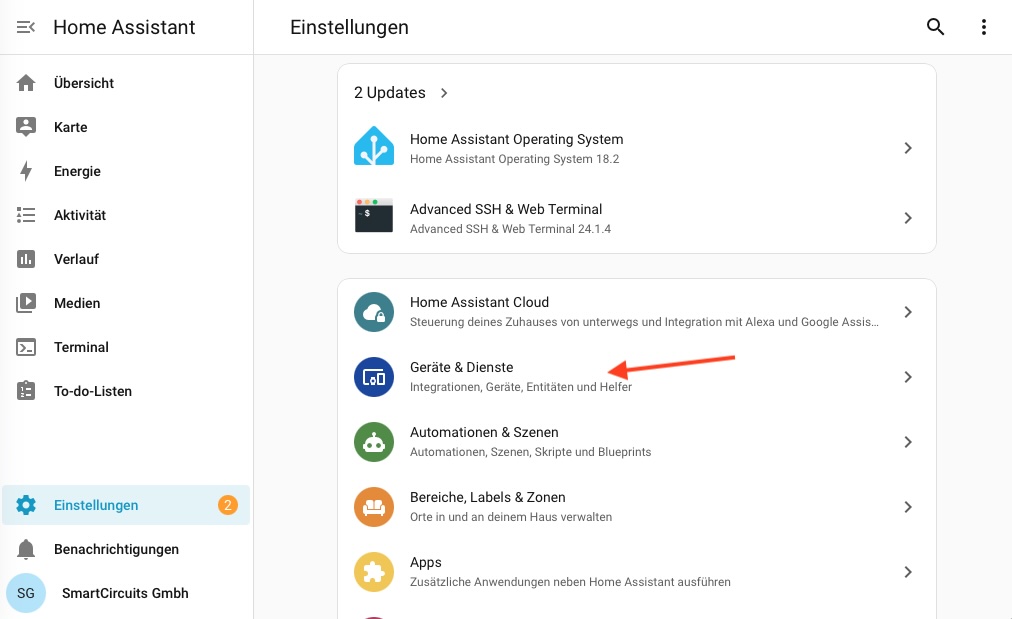Click the Medien play icon

click(x=26, y=303)
